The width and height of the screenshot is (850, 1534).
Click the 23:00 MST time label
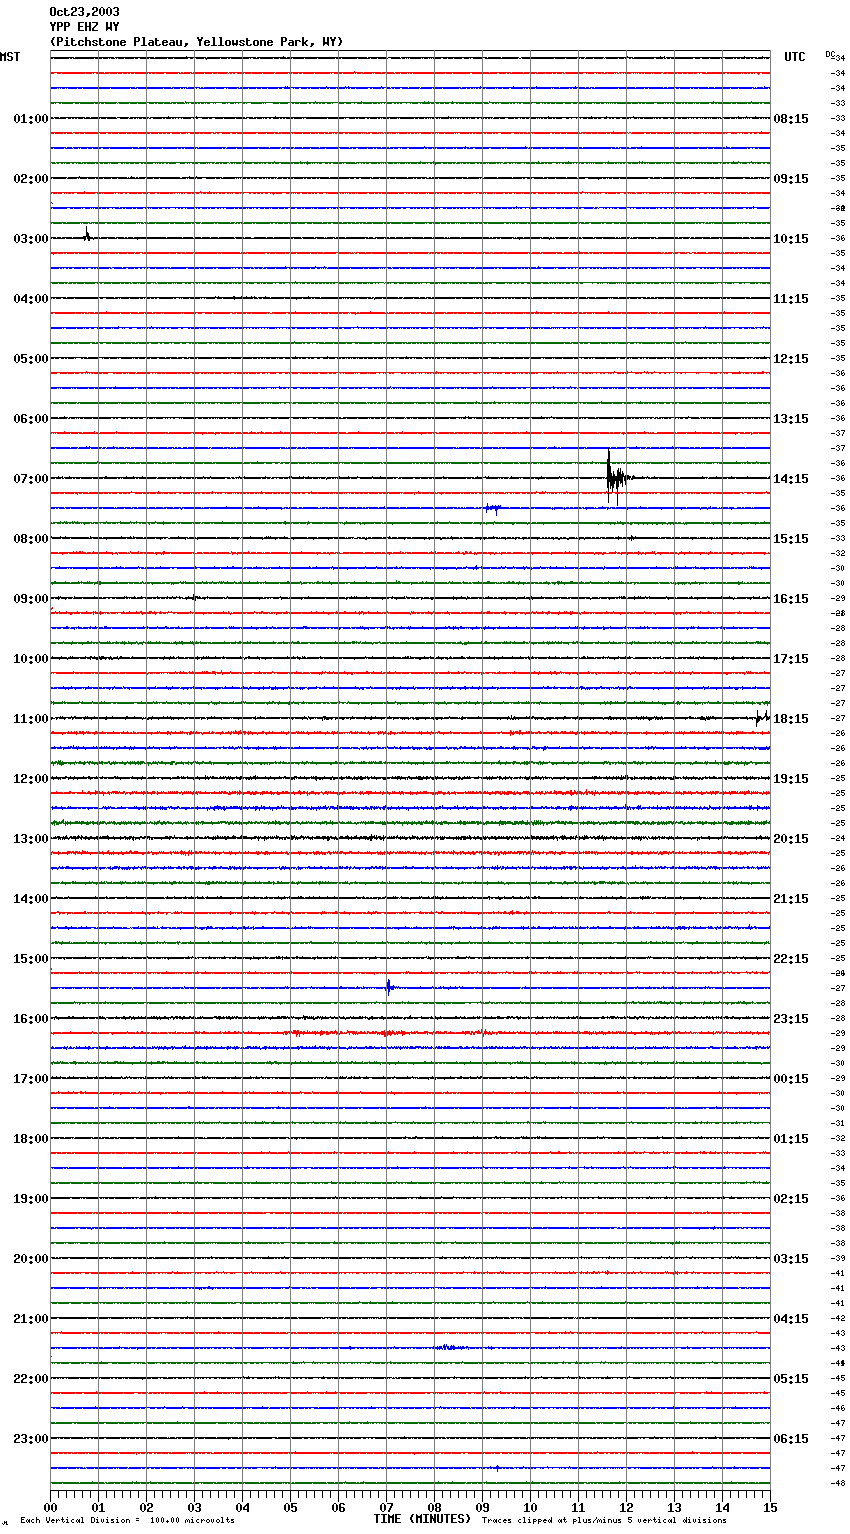[x=31, y=1439]
